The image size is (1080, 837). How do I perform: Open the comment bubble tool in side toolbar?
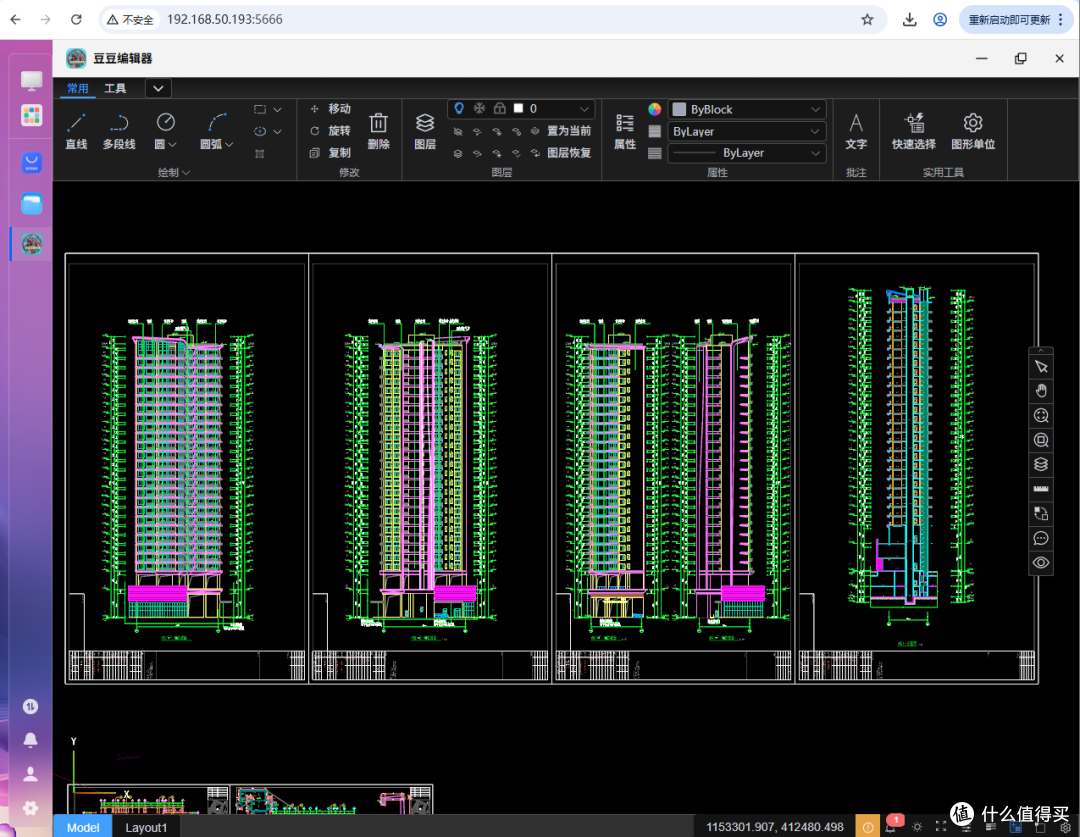pos(1041,538)
